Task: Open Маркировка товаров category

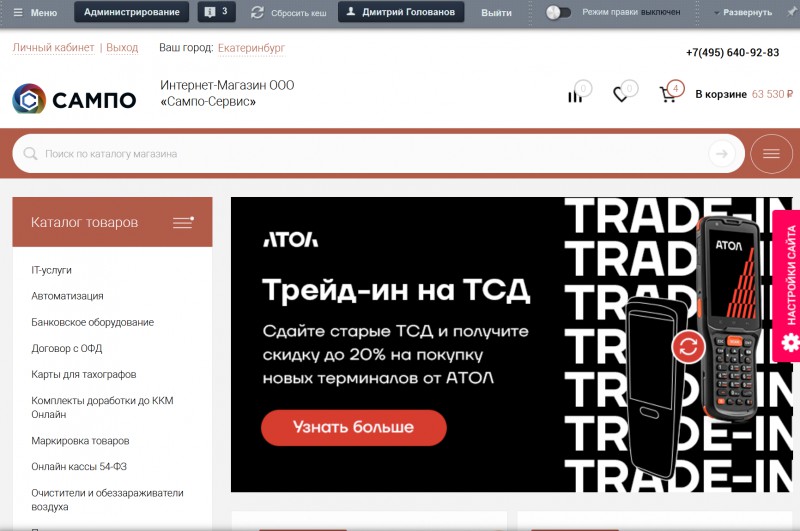Action: point(80,441)
